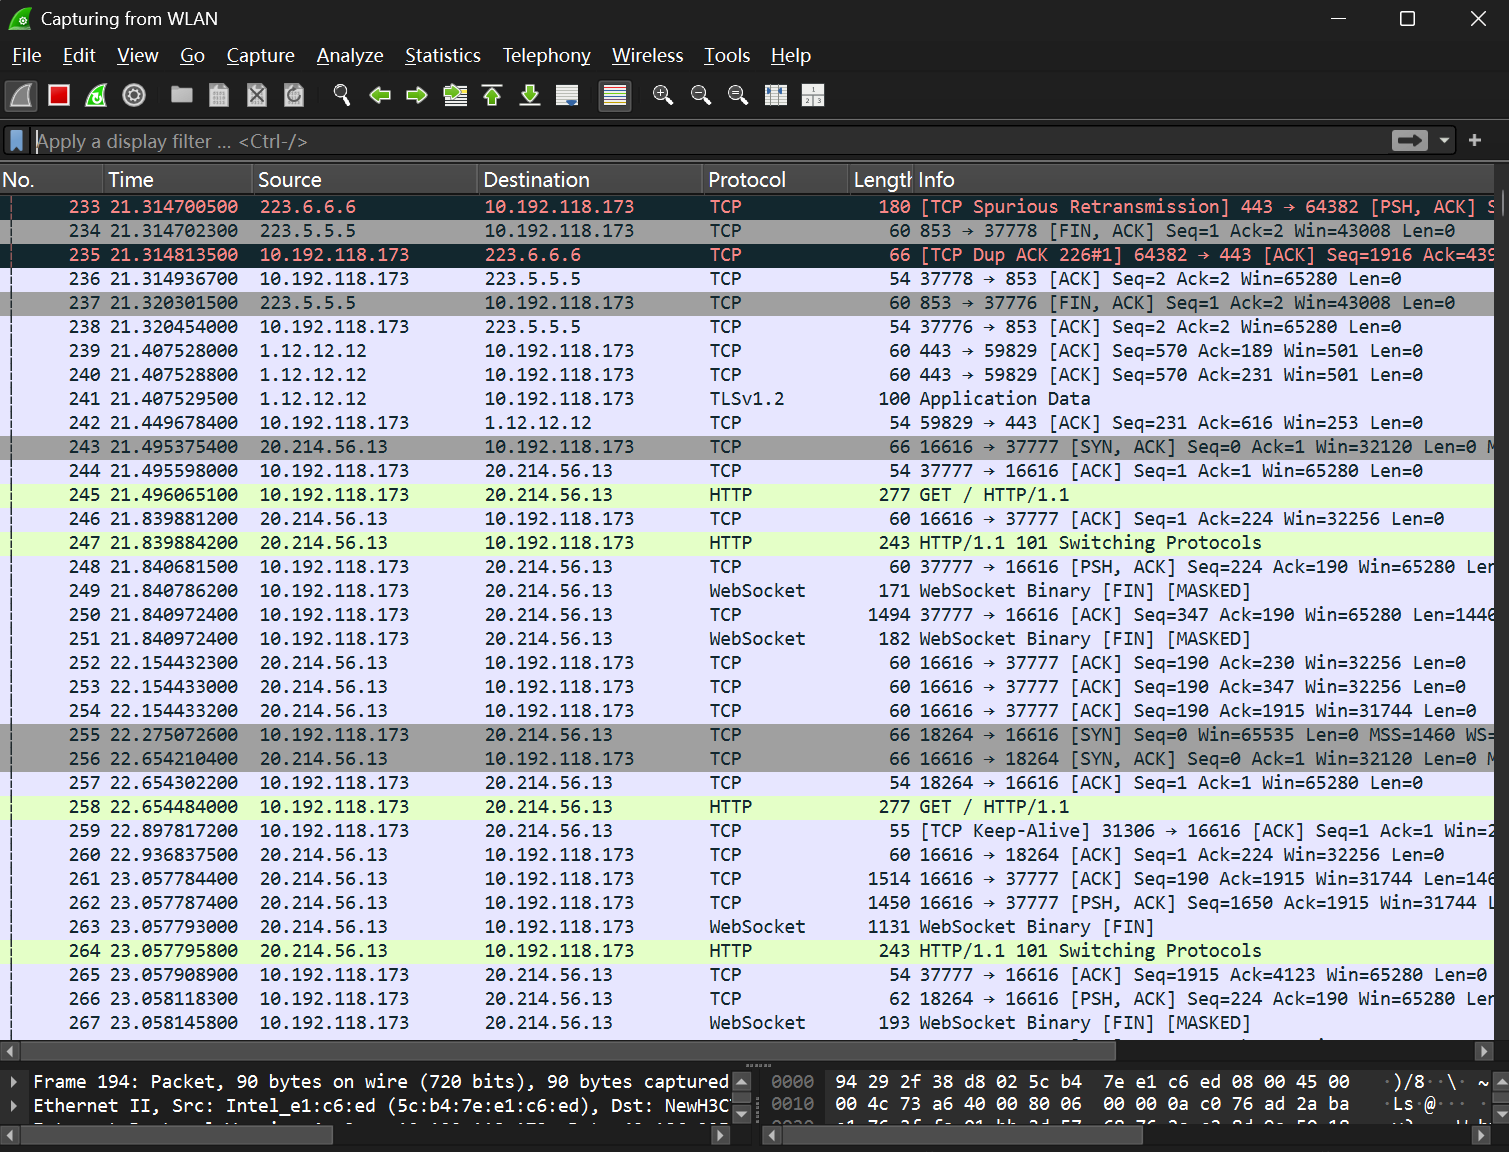This screenshot has height=1152, width=1509.
Task: Restart the current capture
Action: [96, 95]
